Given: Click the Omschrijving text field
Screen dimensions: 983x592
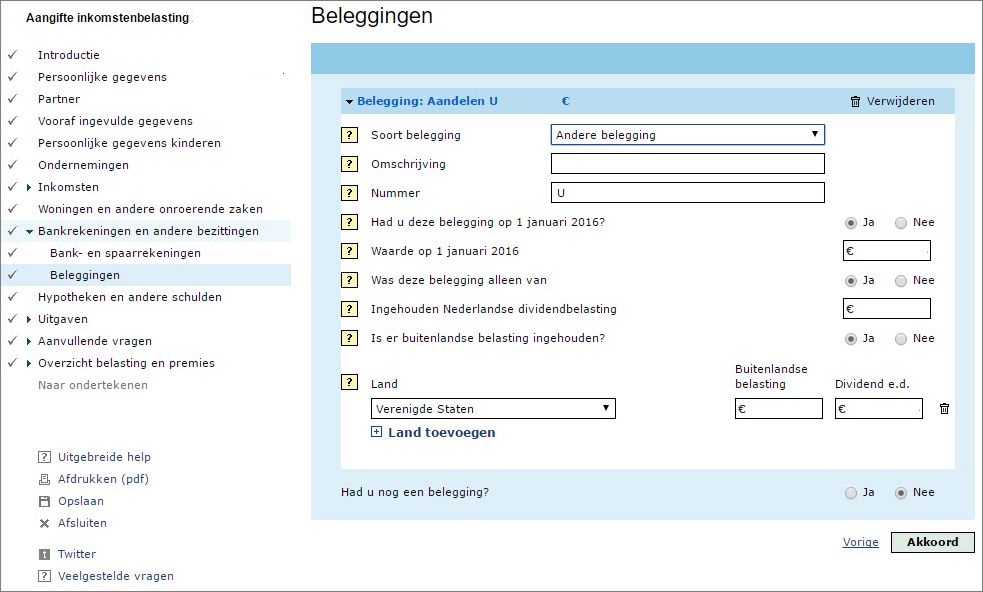Looking at the screenshot, I should tap(687, 164).
